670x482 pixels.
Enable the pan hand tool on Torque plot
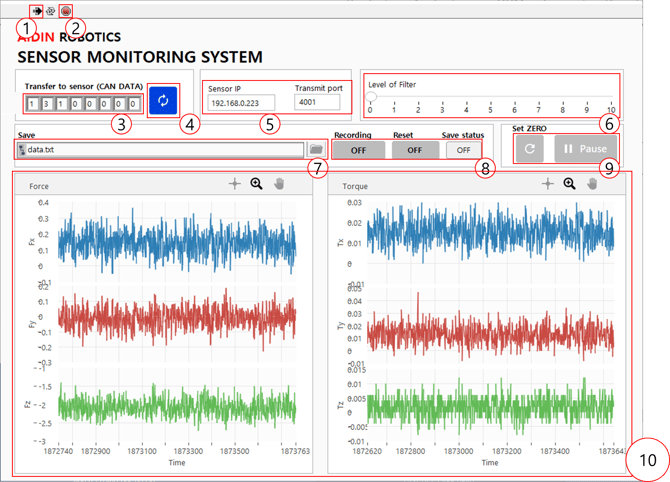tap(592, 184)
